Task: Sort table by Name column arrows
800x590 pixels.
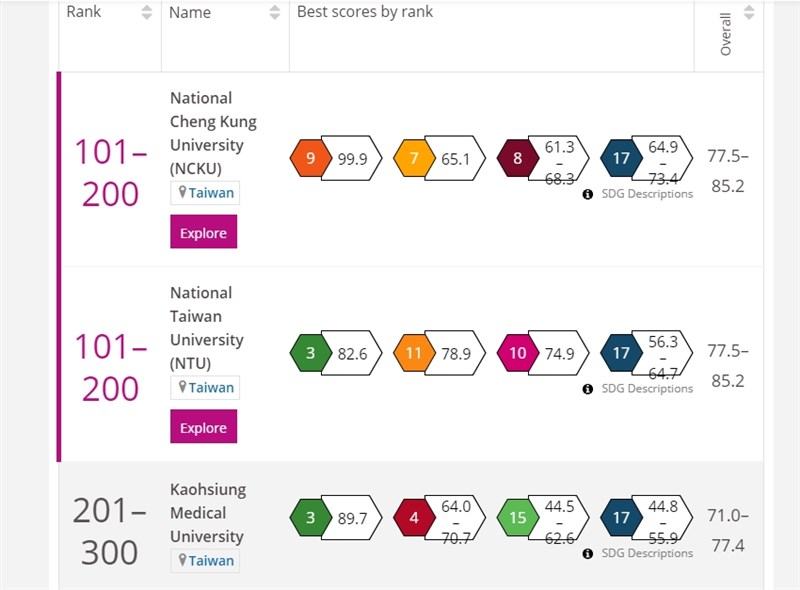Action: [x=274, y=12]
